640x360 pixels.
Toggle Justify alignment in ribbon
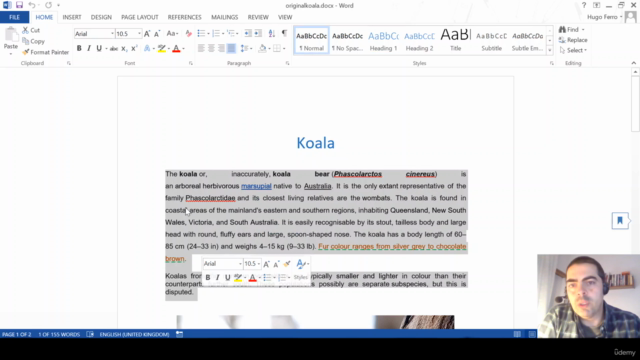click(x=231, y=49)
